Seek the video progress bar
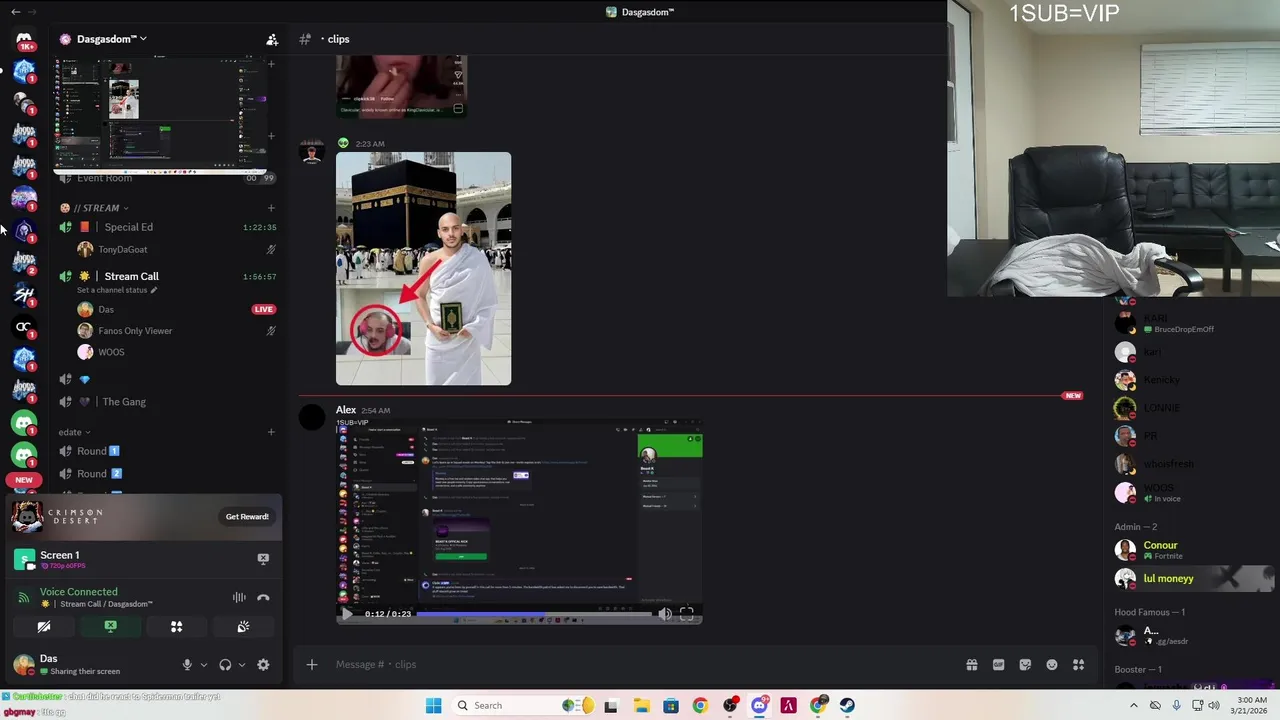Image resolution: width=1280 pixels, height=720 pixels. [533, 614]
